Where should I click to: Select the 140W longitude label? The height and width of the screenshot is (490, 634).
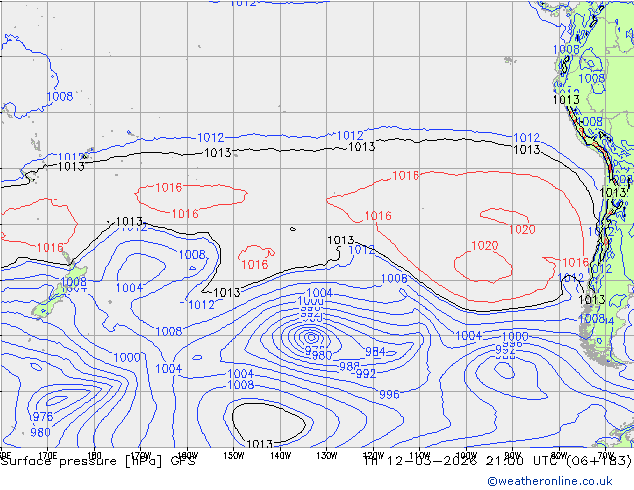pos(280,456)
